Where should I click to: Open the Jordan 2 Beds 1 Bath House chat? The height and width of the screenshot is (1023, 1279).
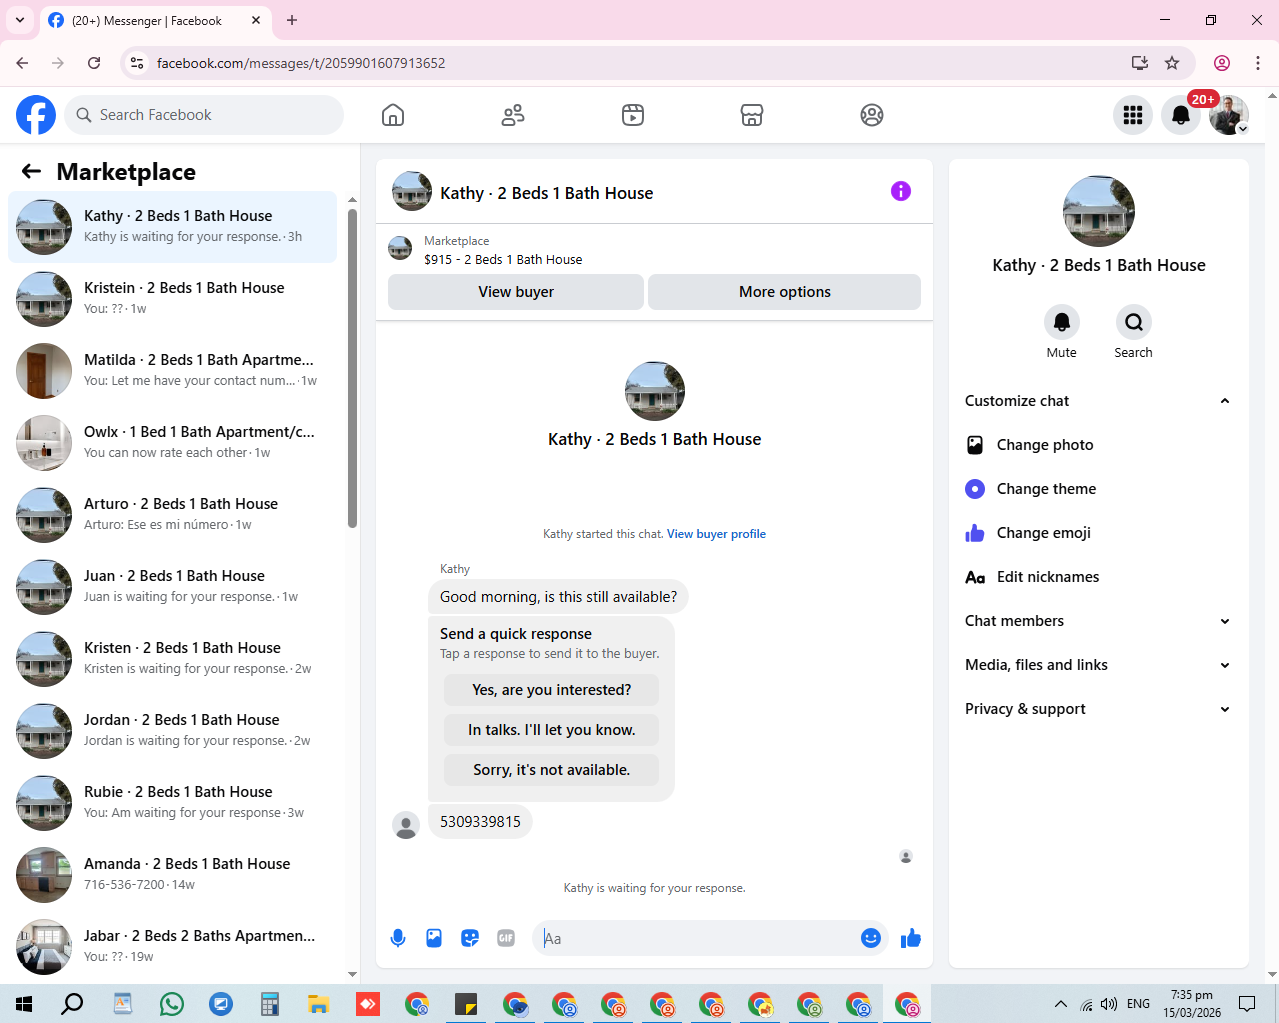click(x=173, y=731)
